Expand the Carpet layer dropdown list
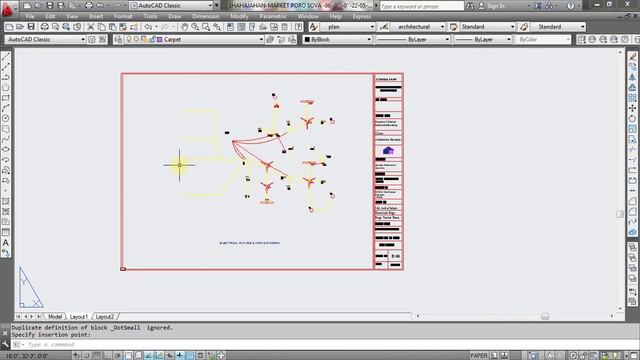 (x=261, y=40)
